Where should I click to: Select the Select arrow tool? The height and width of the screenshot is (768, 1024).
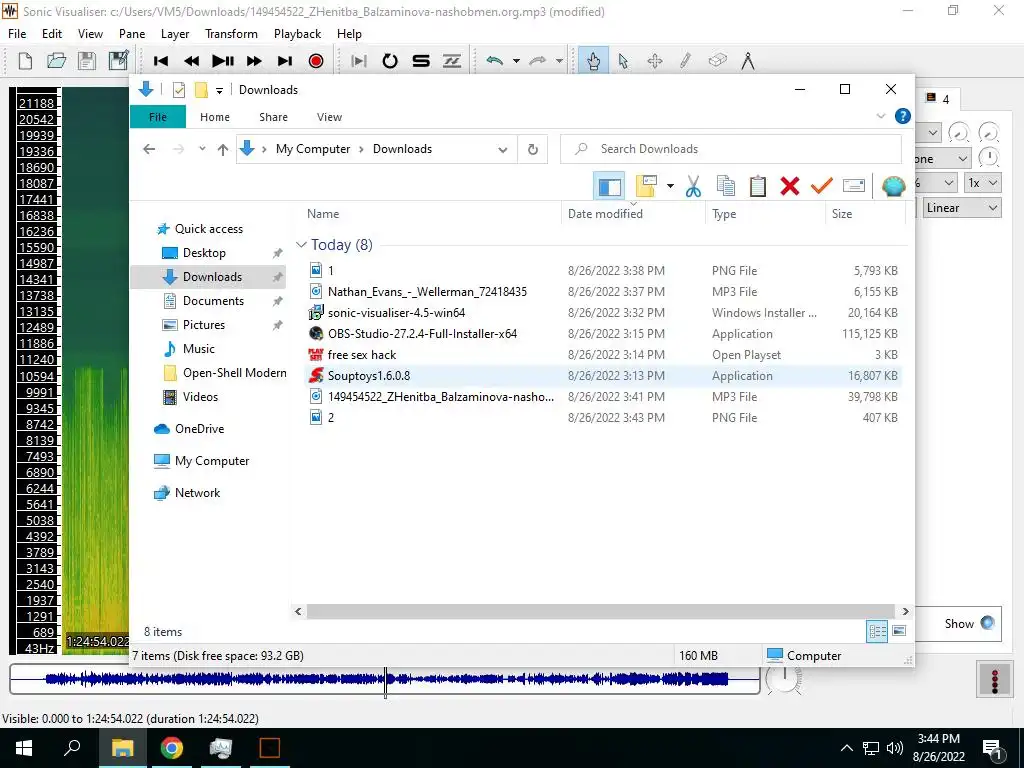point(623,61)
